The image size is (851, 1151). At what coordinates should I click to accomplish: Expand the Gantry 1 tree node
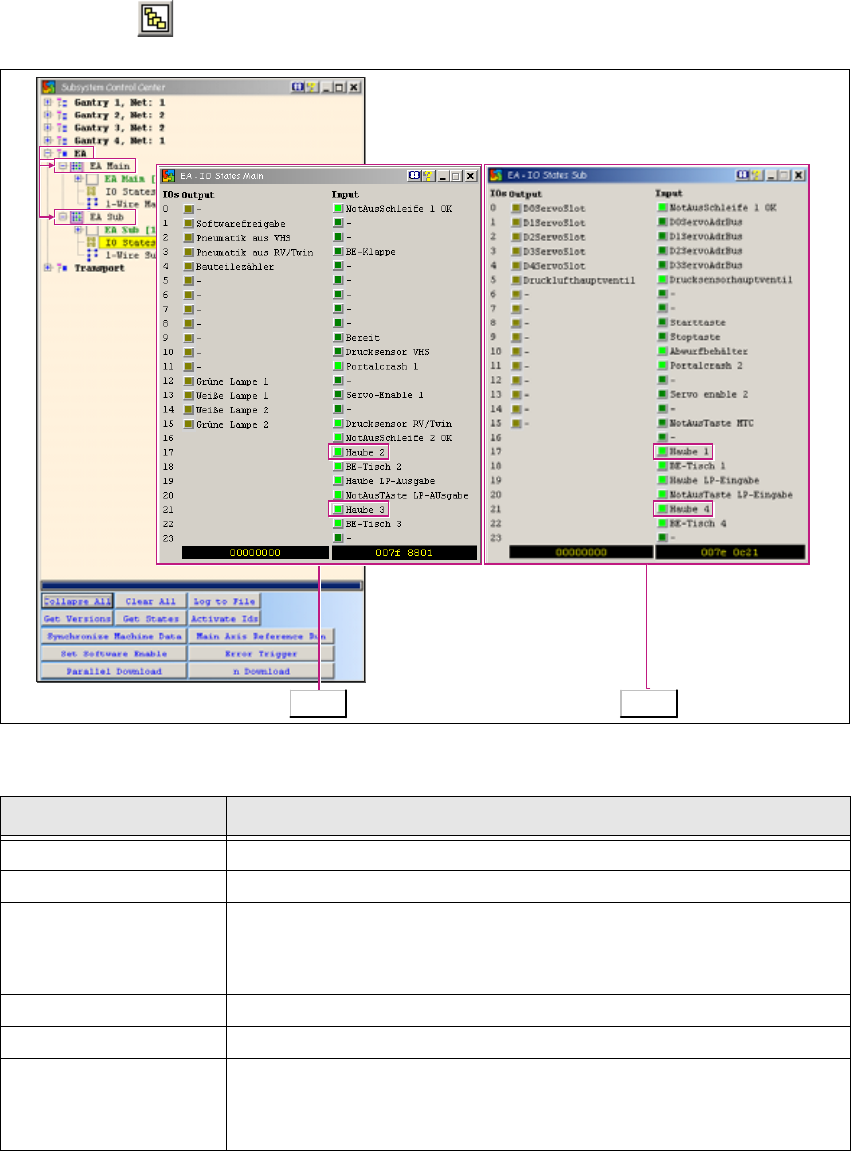pyautogui.click(x=48, y=102)
